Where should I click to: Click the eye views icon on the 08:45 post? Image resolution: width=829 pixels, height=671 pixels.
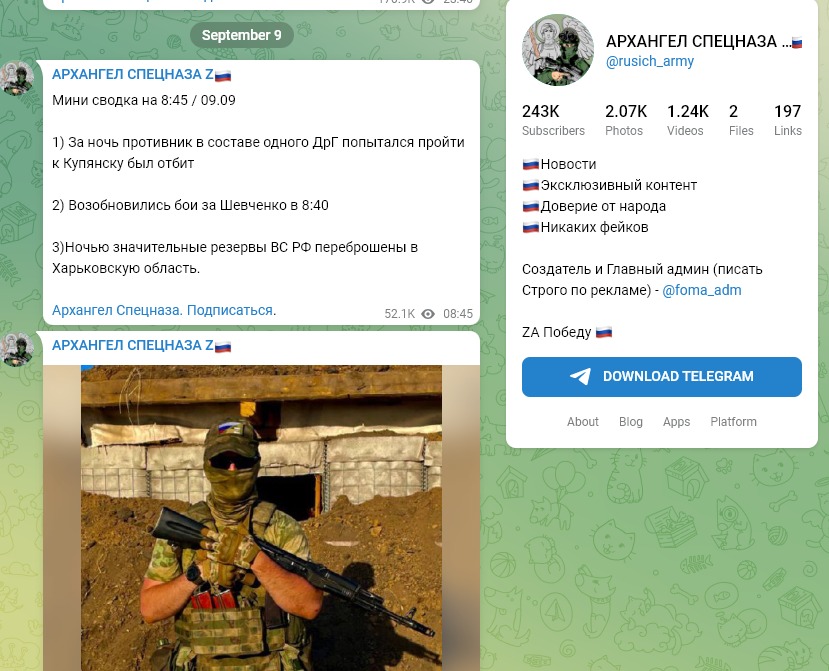coord(428,314)
